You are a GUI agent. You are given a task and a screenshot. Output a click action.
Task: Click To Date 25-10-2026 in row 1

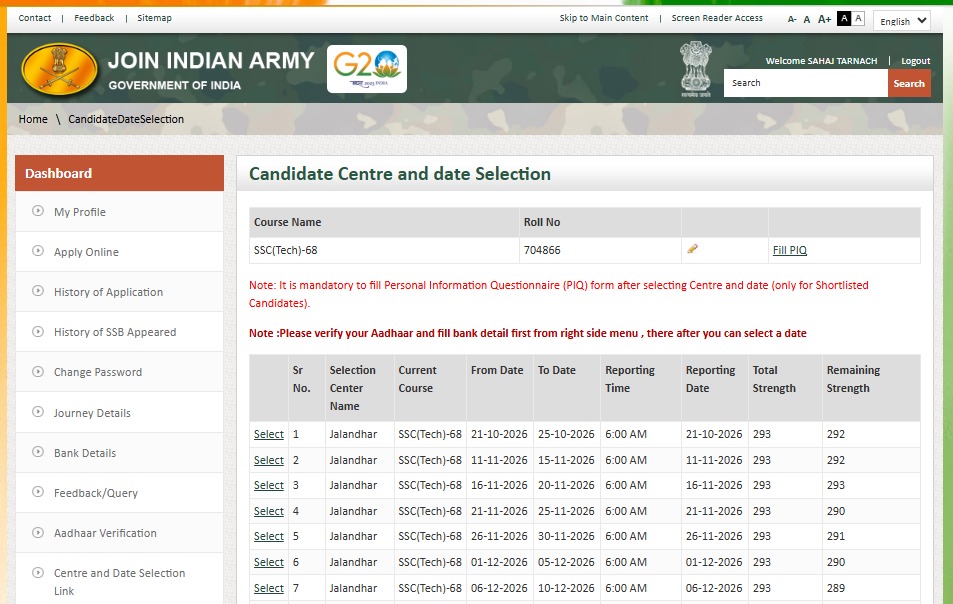point(566,434)
